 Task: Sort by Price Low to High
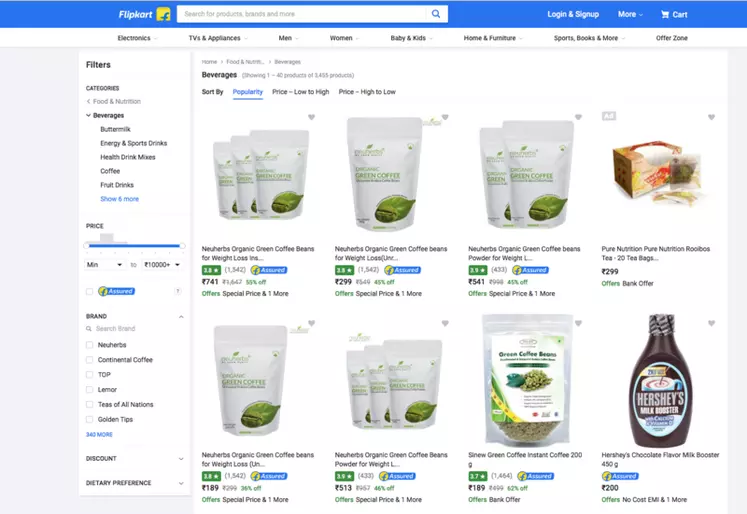[x=301, y=92]
